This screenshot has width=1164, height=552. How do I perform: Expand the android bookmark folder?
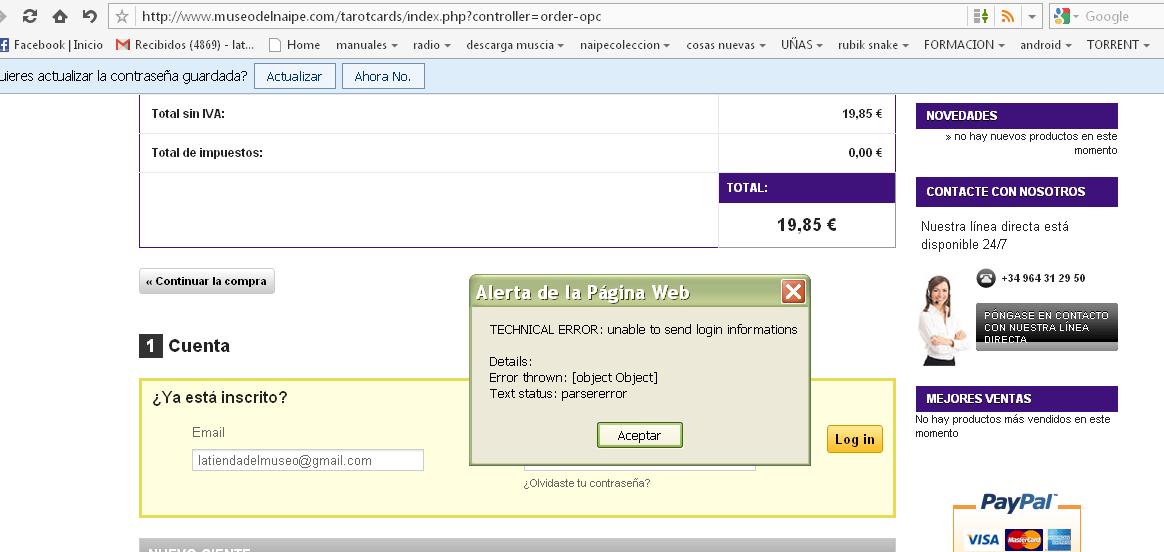coord(1046,45)
